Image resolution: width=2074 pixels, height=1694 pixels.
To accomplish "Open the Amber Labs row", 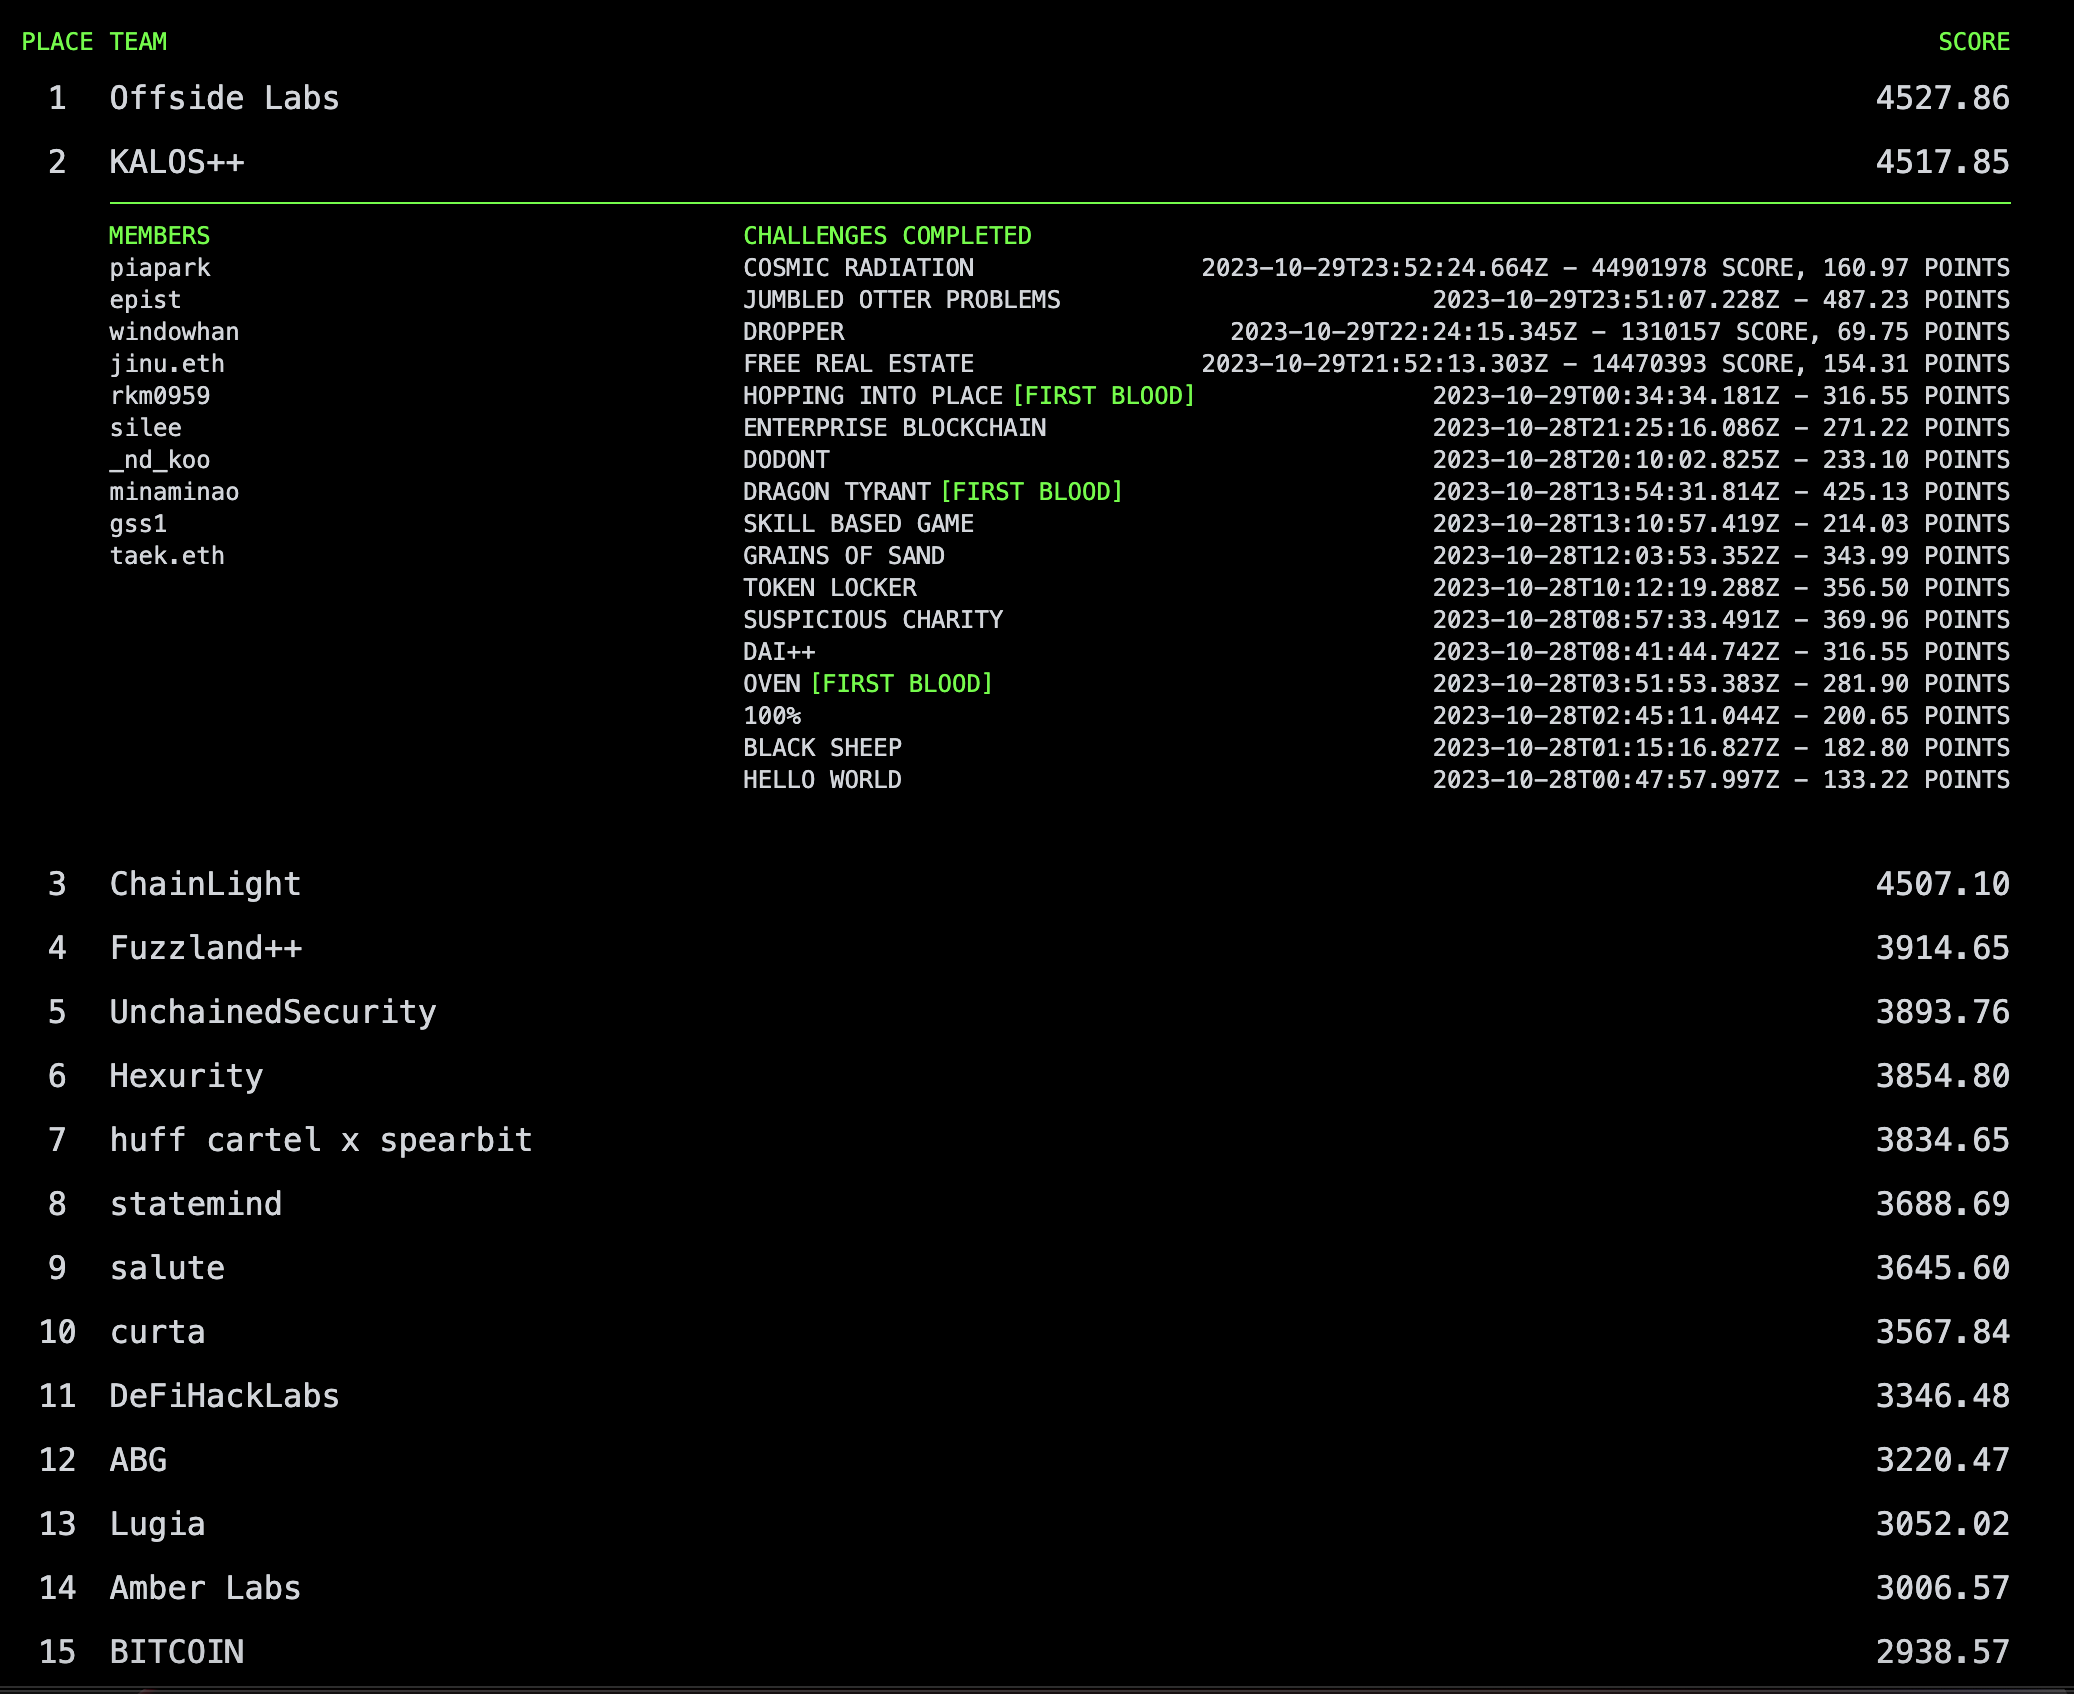I will 205,1588.
